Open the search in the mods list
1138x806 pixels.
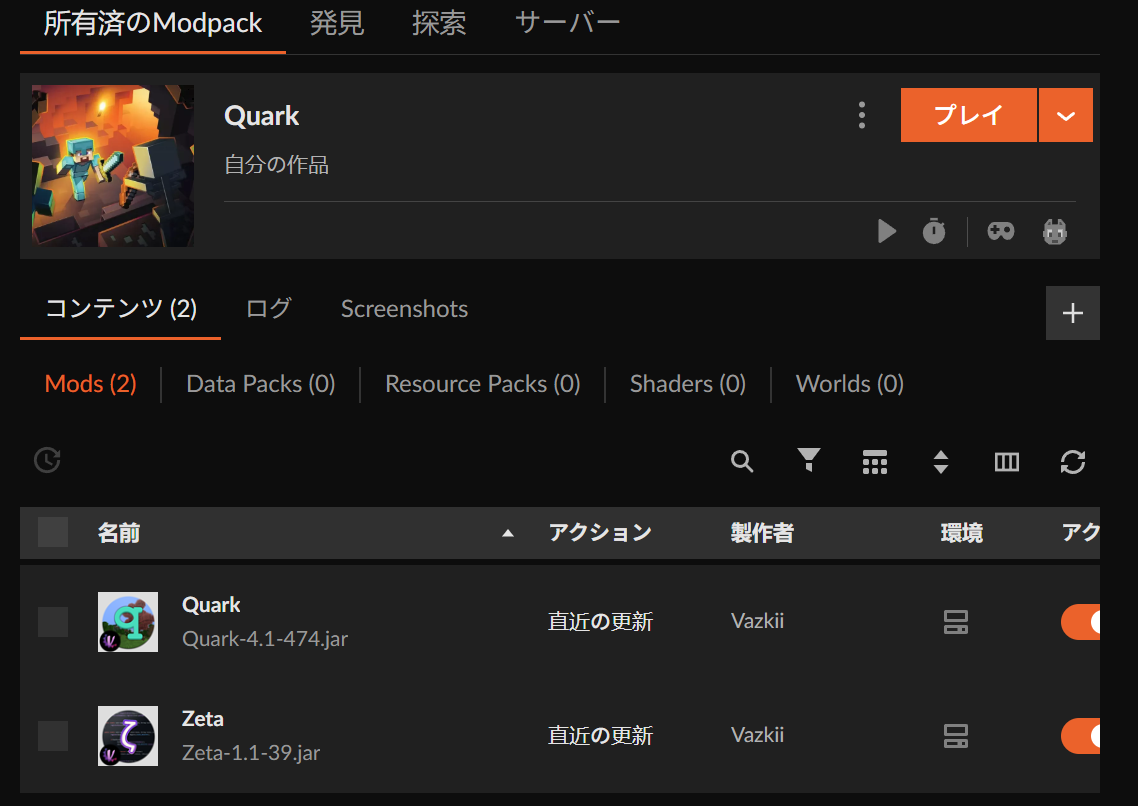click(x=741, y=462)
